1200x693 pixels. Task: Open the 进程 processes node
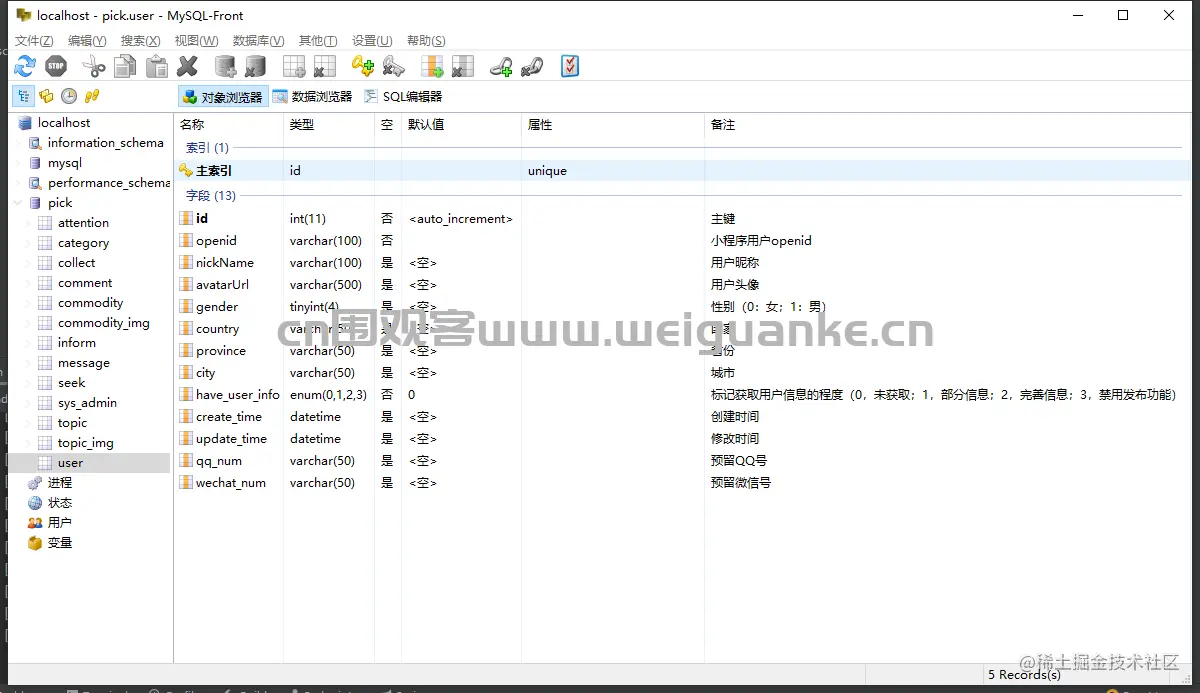click(60, 483)
